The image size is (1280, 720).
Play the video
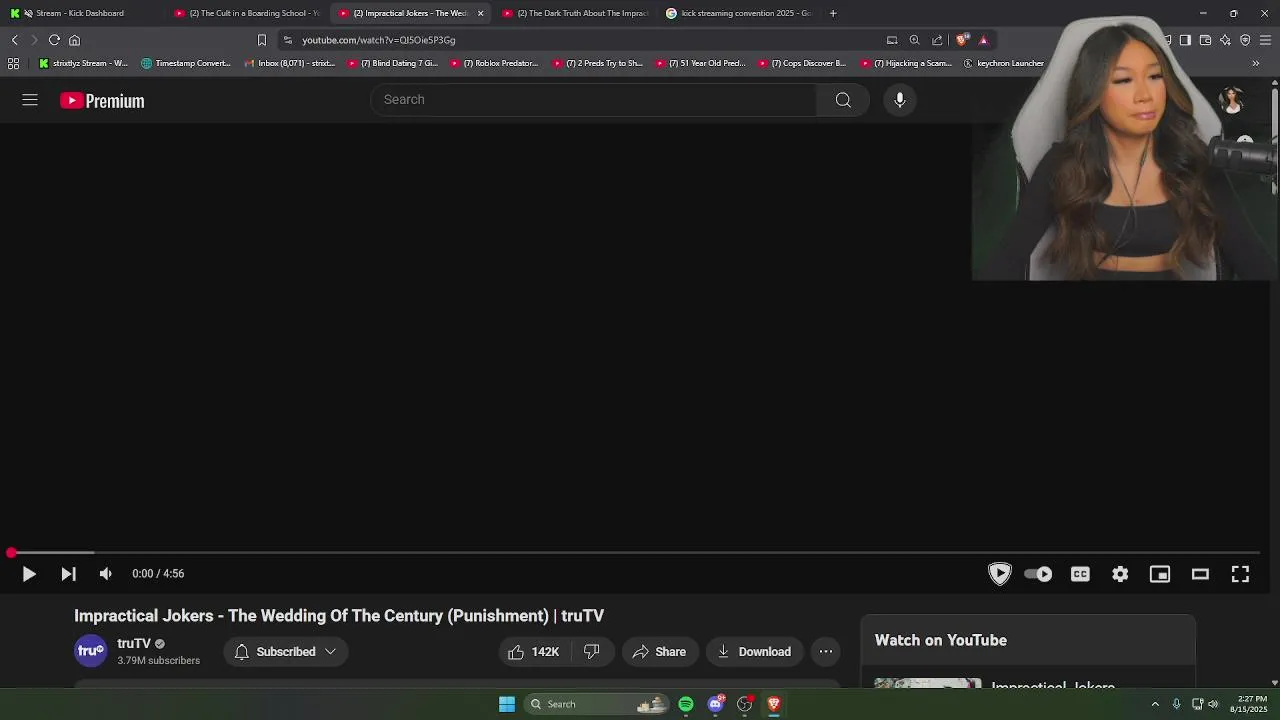coord(29,574)
